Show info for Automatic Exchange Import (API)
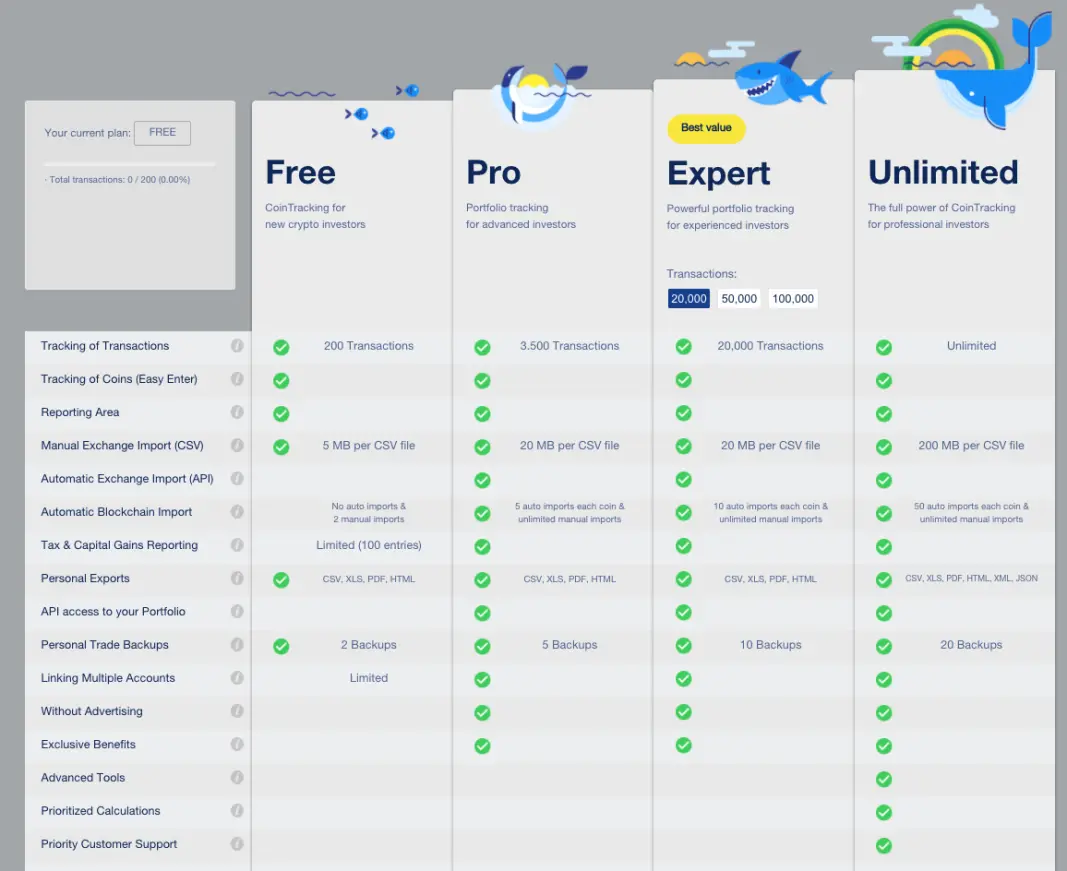This screenshot has height=871, width=1067. [237, 478]
